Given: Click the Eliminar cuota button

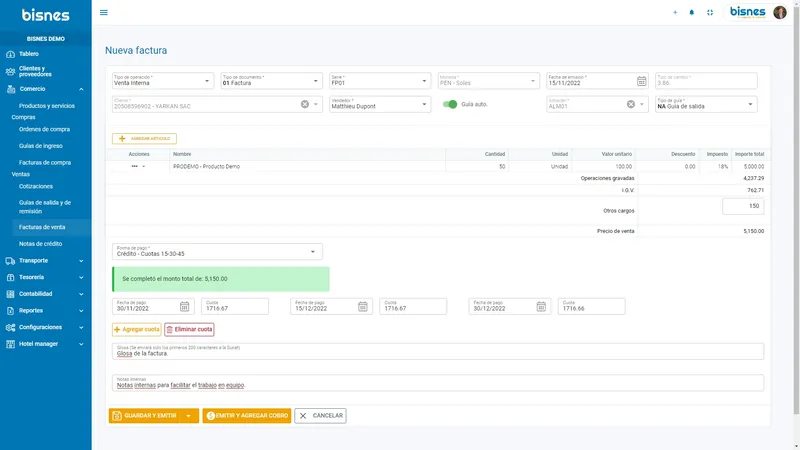Looking at the screenshot, I should tap(189, 330).
